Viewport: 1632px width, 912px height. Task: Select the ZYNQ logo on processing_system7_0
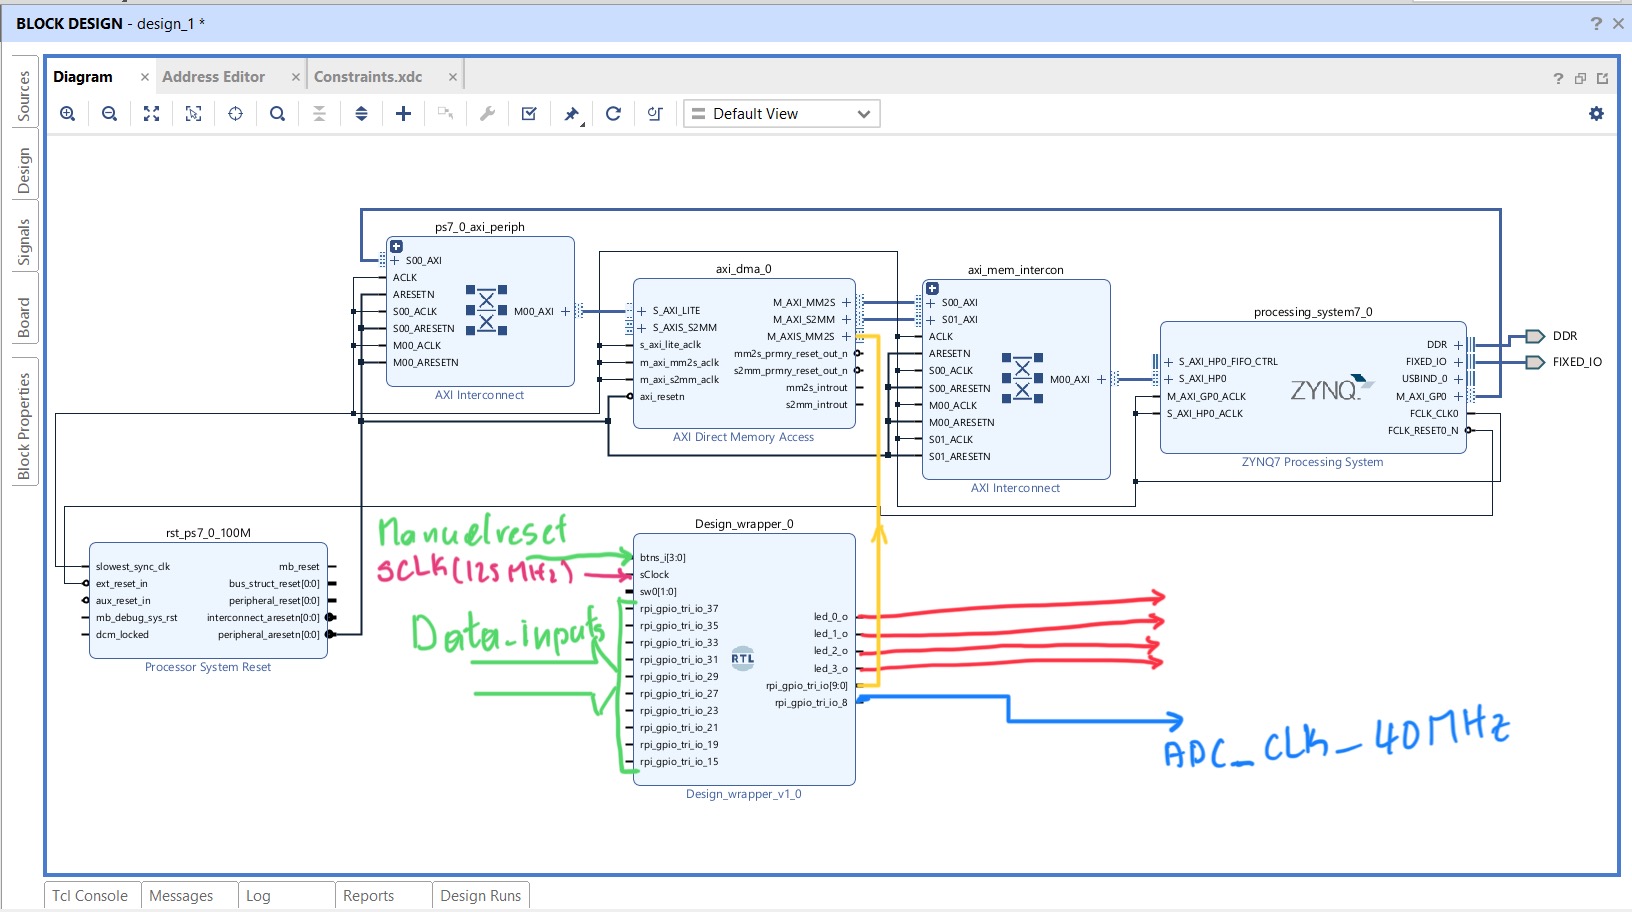click(x=1331, y=388)
